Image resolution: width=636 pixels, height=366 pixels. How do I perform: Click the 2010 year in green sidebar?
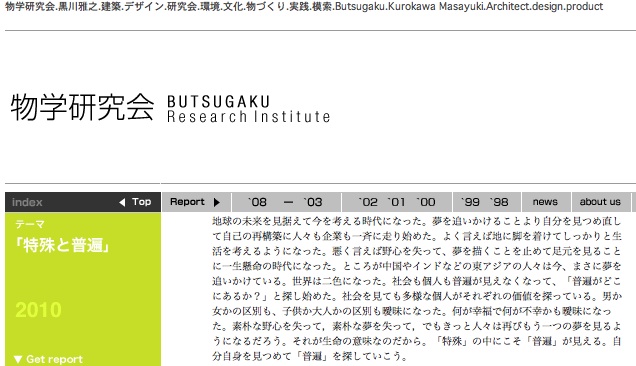[x=38, y=310]
